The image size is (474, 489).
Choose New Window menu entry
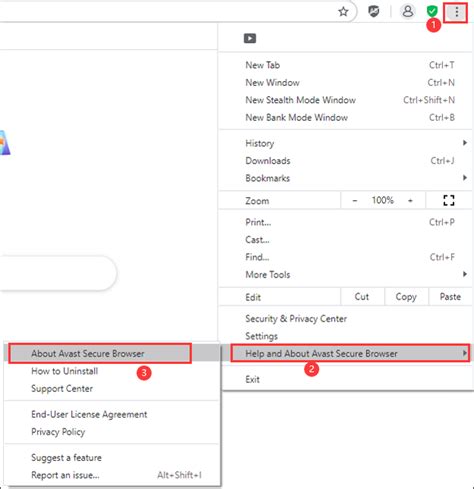point(346,83)
